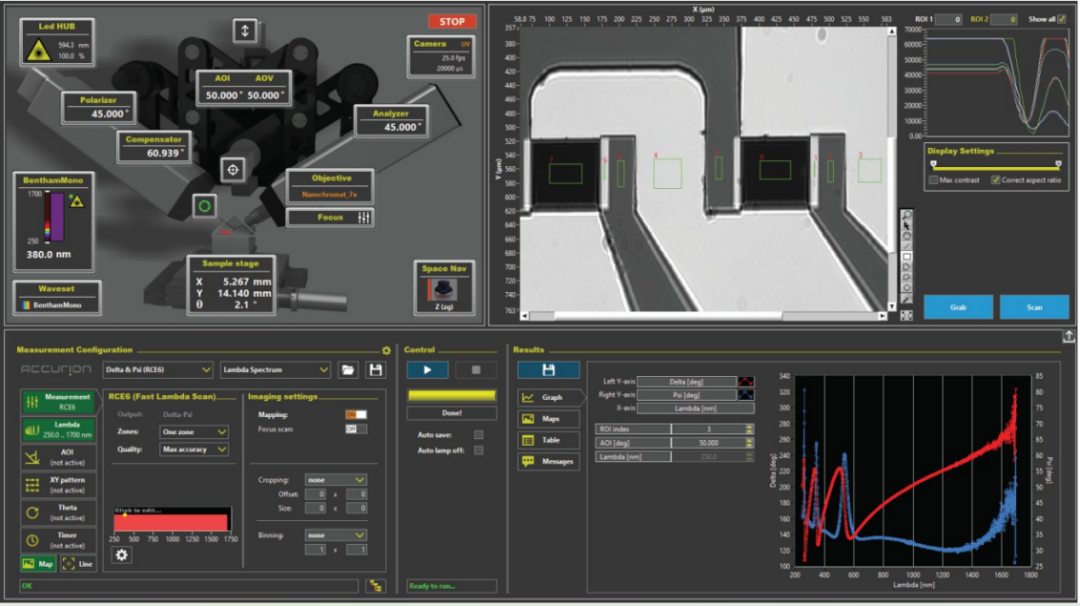Select the pointer arrow tool in image toolbar
Screen dimensions: 1080x606
coord(906,226)
